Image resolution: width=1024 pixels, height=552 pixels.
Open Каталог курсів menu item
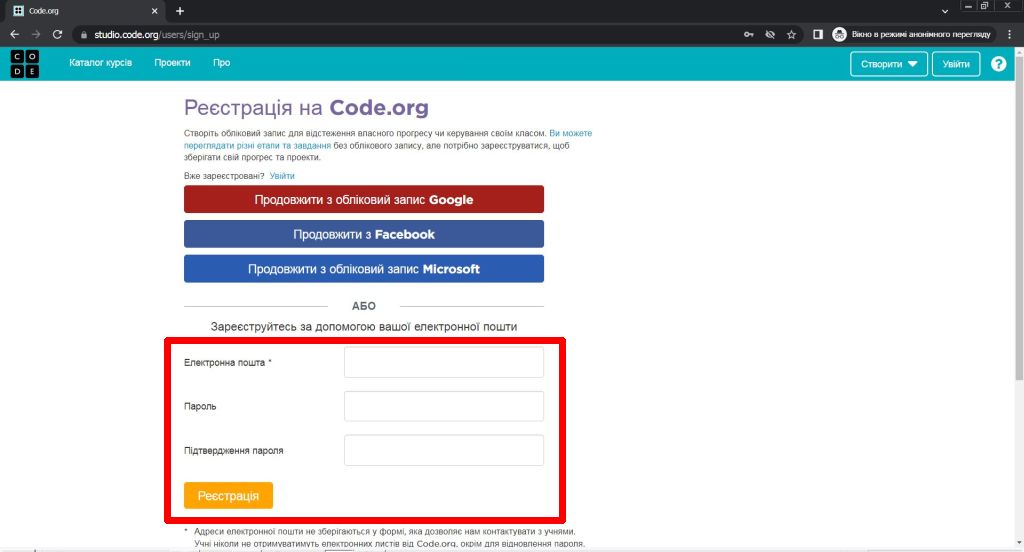pyautogui.click(x=101, y=63)
